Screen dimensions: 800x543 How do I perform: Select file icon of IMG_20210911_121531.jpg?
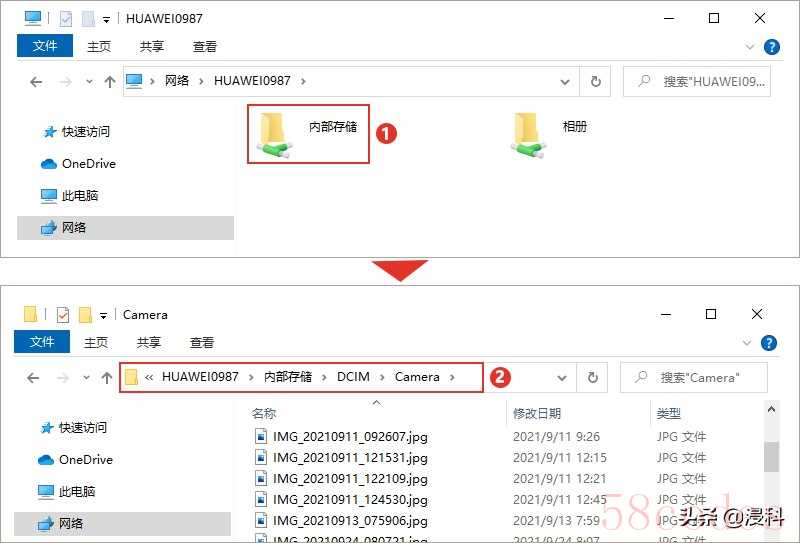[261, 457]
